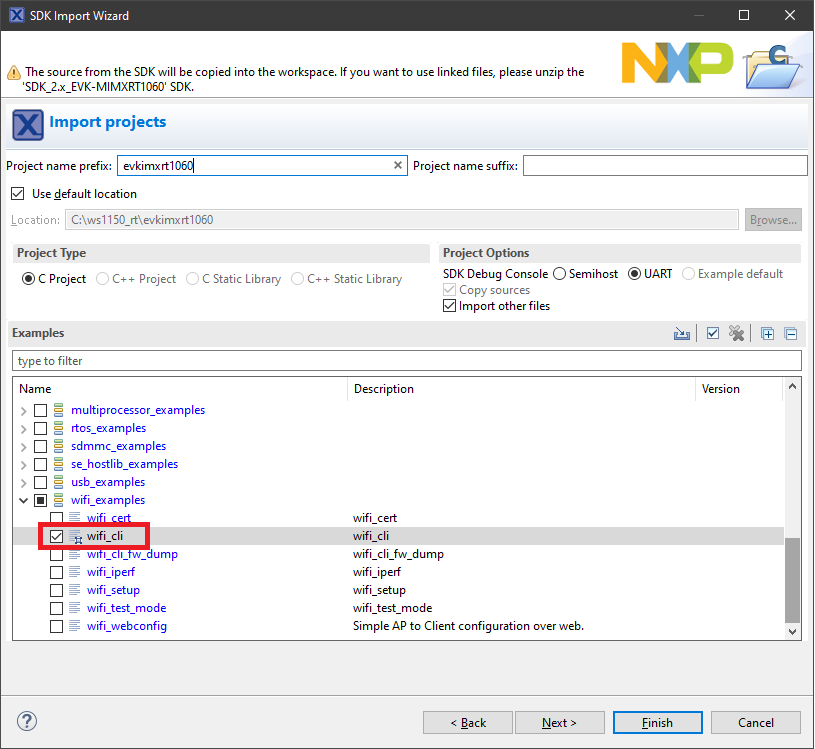
Task: Click the Finish button
Action: [657, 722]
